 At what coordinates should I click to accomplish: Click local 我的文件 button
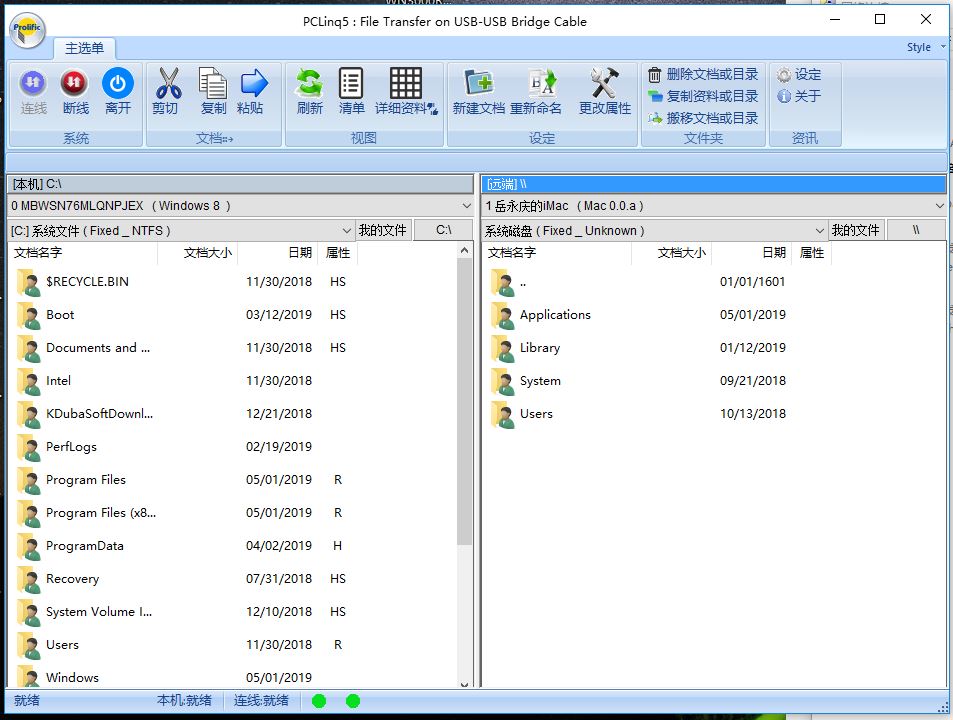point(382,230)
